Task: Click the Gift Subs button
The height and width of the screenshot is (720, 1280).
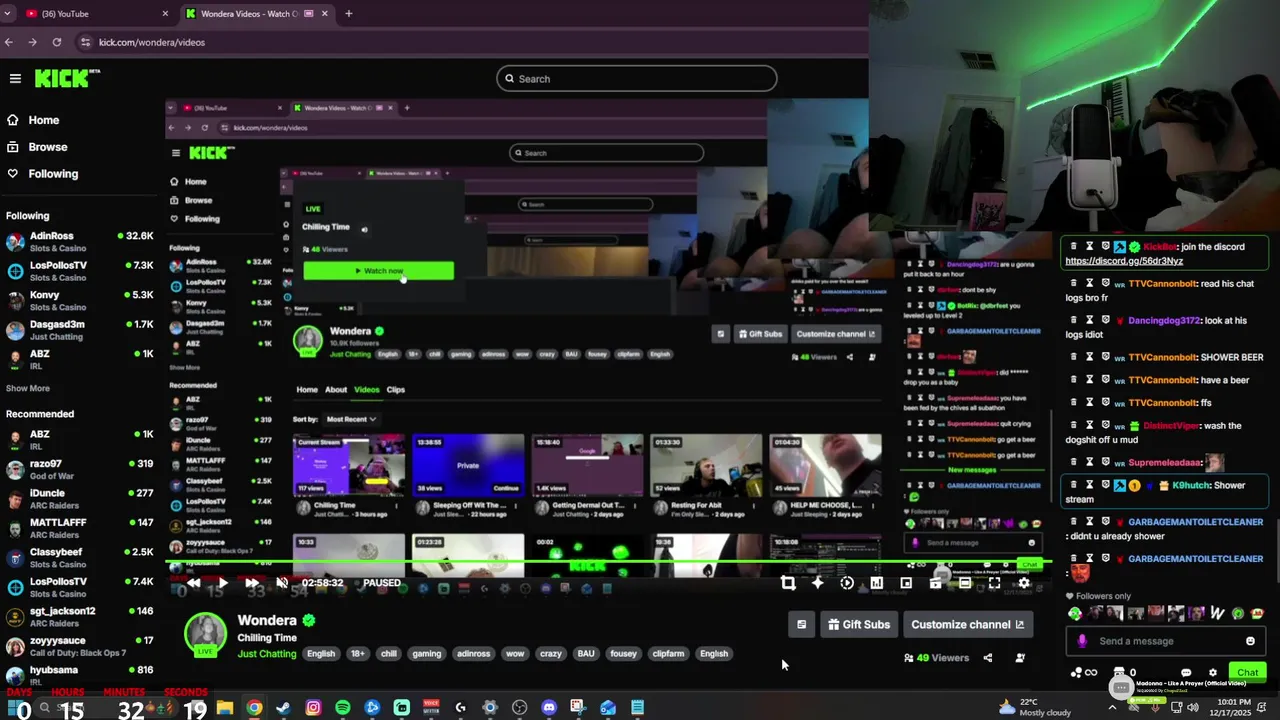Action: [x=859, y=625]
